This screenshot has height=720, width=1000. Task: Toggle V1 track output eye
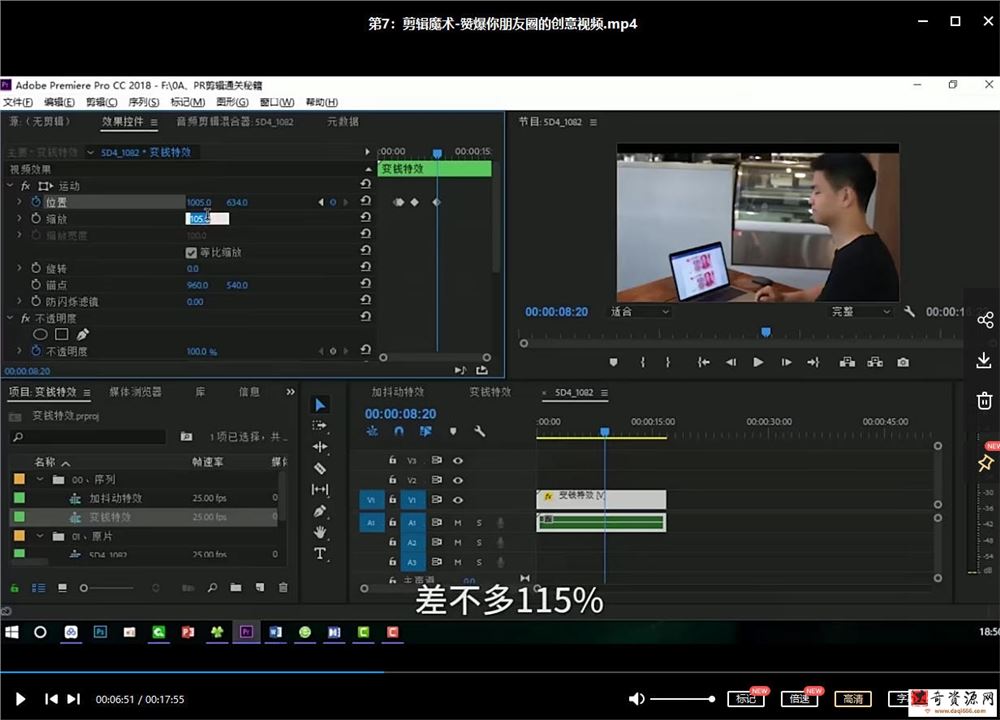point(458,500)
